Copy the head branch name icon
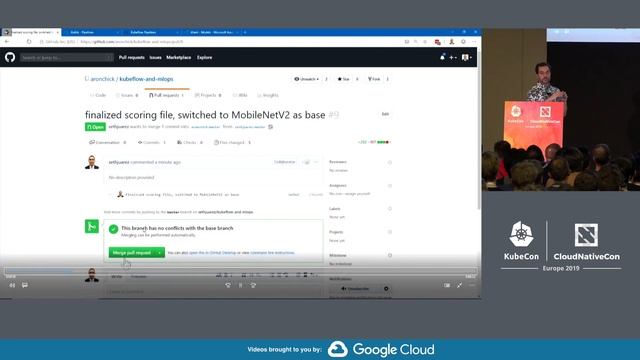 coord(271,127)
